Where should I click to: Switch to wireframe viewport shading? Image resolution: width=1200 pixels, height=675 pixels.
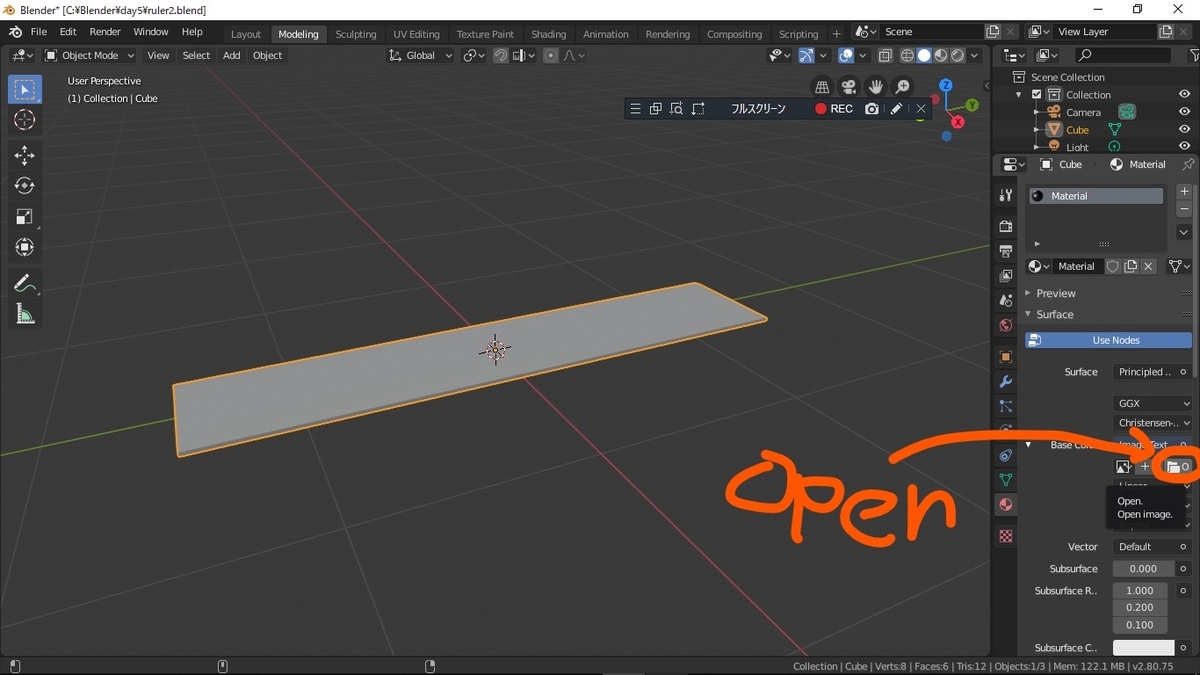pos(907,56)
